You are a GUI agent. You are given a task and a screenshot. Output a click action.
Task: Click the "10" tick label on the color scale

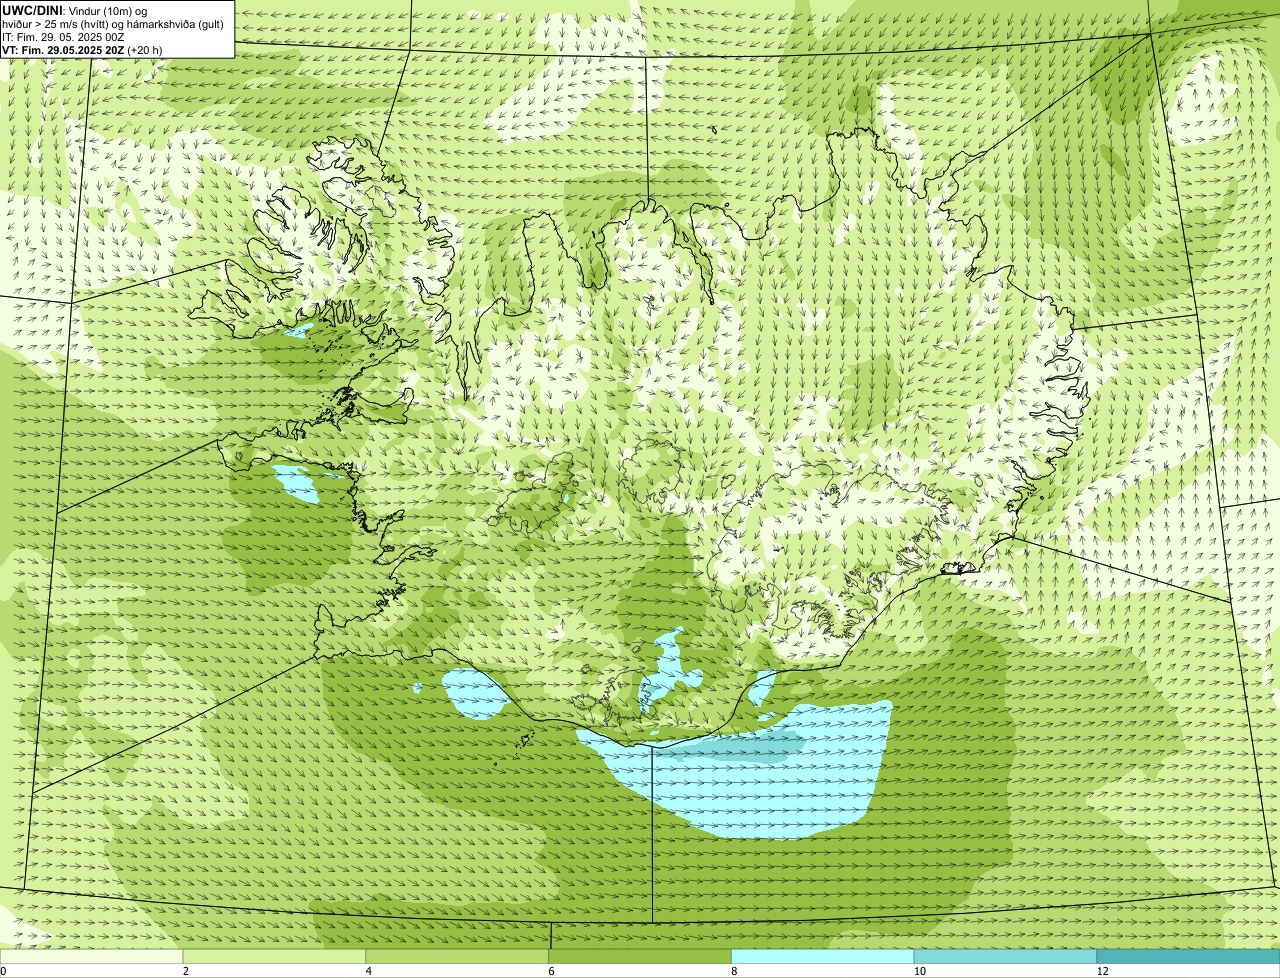pos(919,971)
